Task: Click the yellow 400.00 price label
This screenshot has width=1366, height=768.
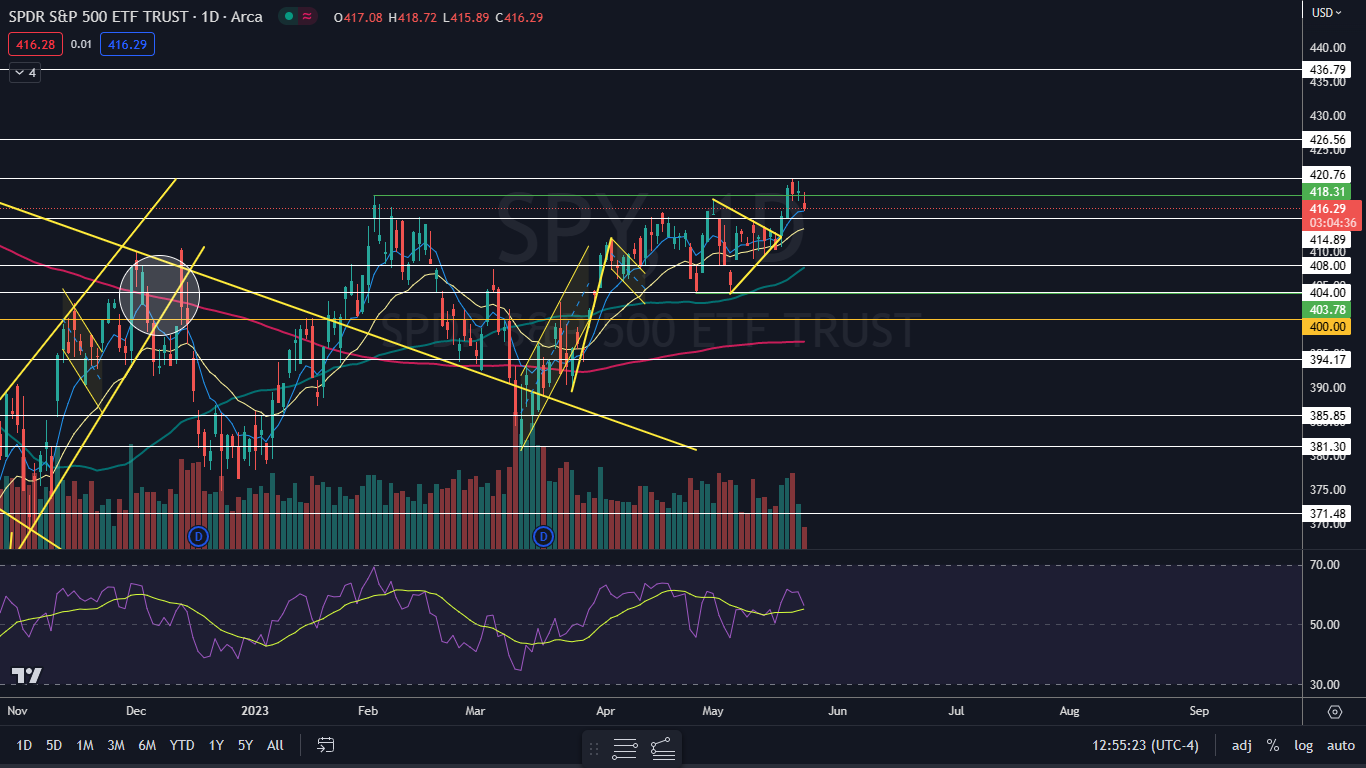Action: 1328,327
